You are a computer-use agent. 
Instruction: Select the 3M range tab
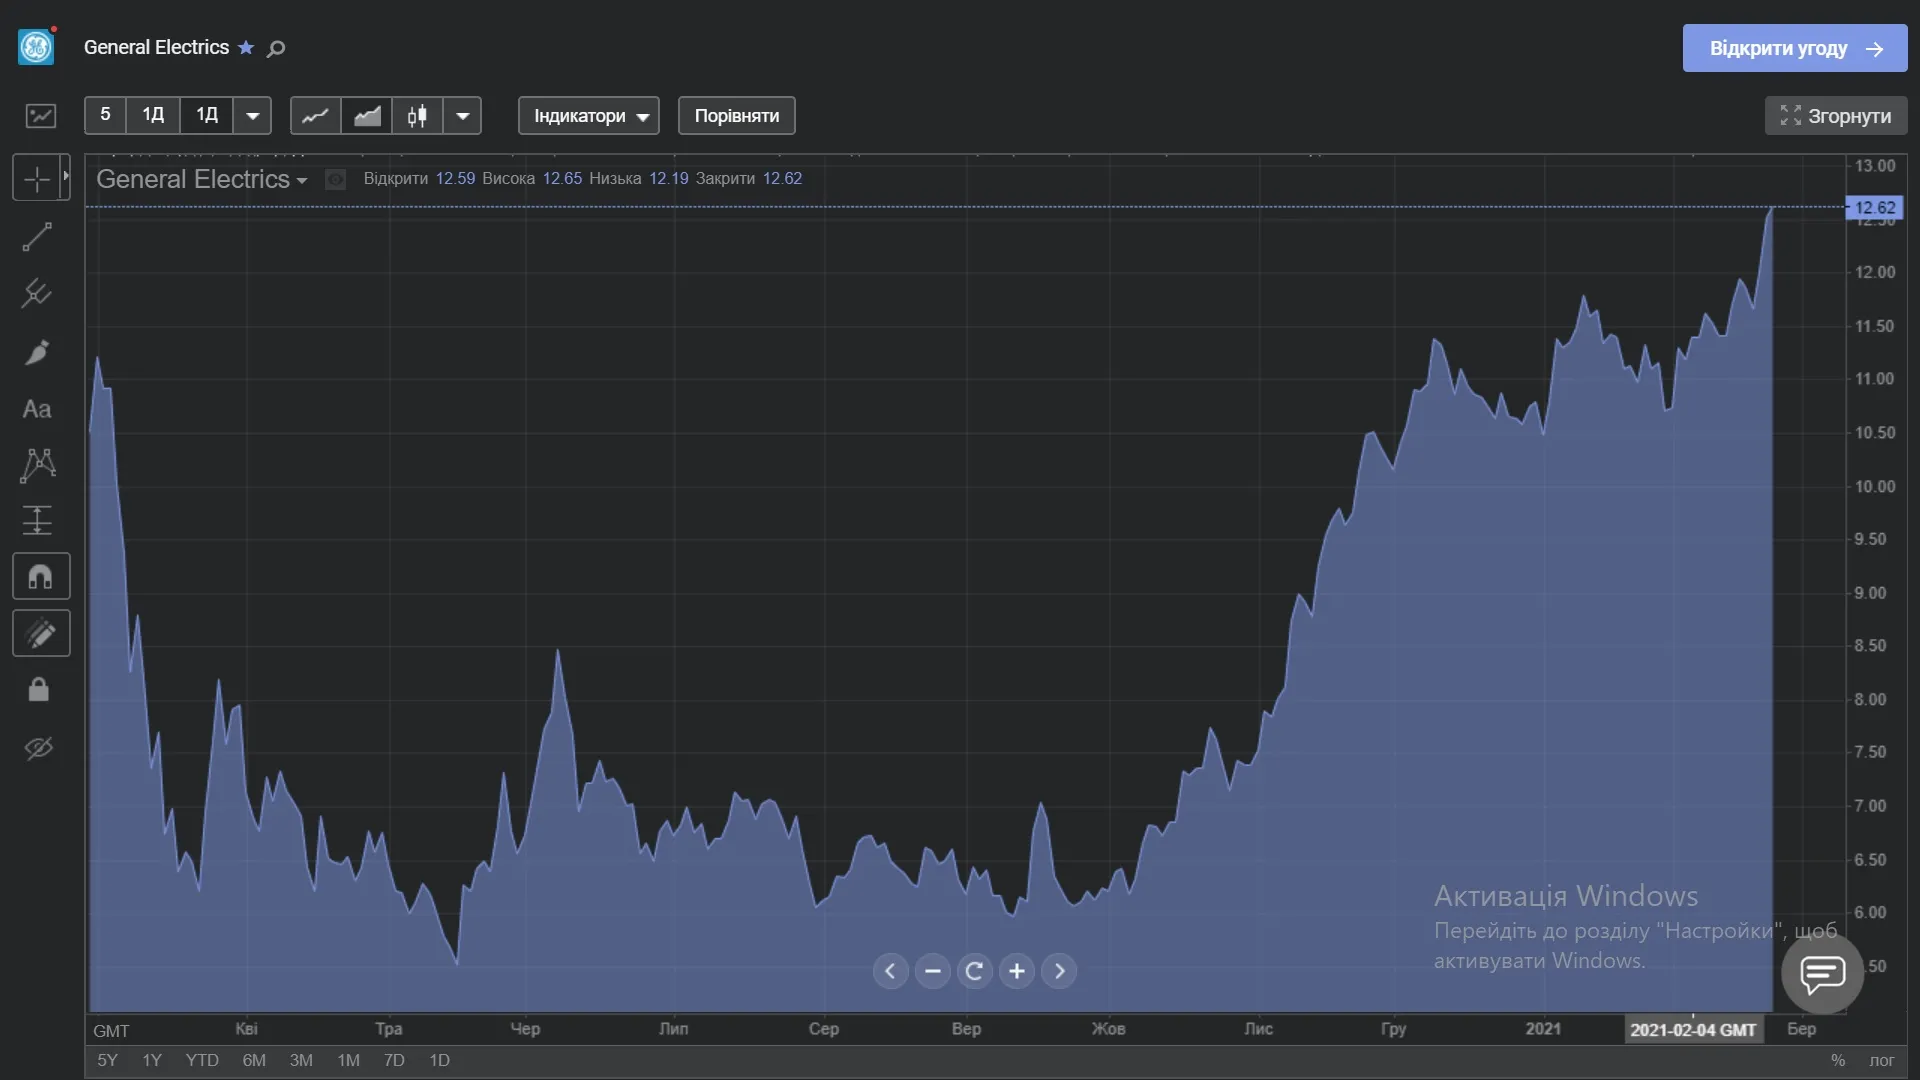coord(301,1060)
